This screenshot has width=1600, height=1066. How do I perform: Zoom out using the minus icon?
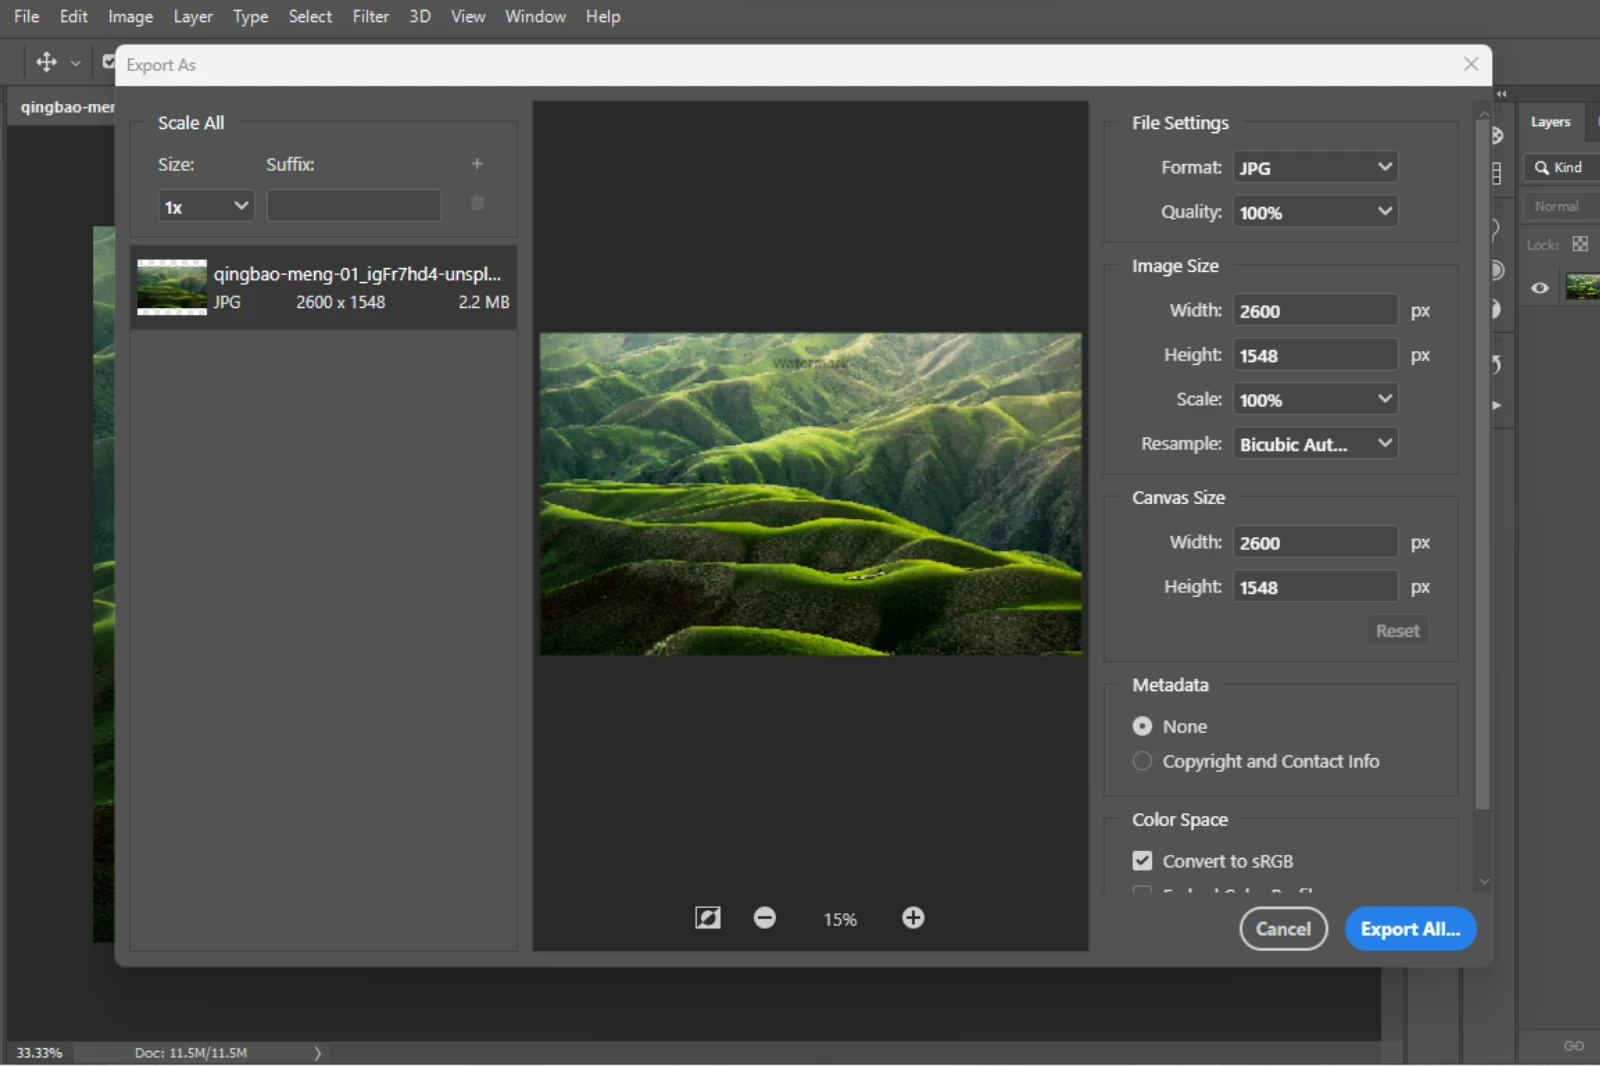(764, 917)
